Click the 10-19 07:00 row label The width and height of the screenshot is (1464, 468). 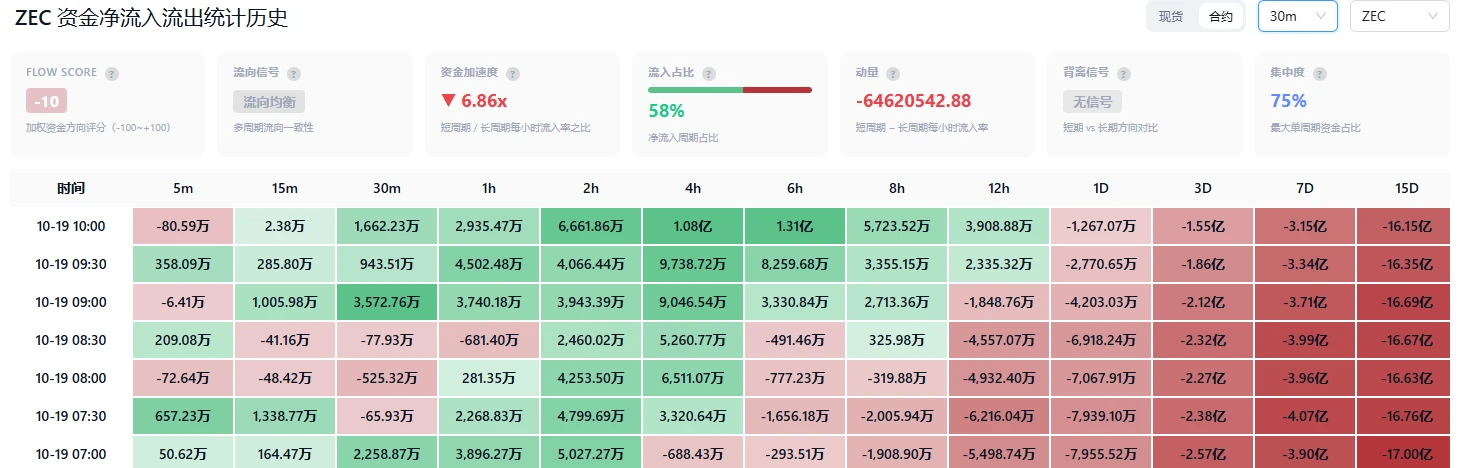[71, 454]
